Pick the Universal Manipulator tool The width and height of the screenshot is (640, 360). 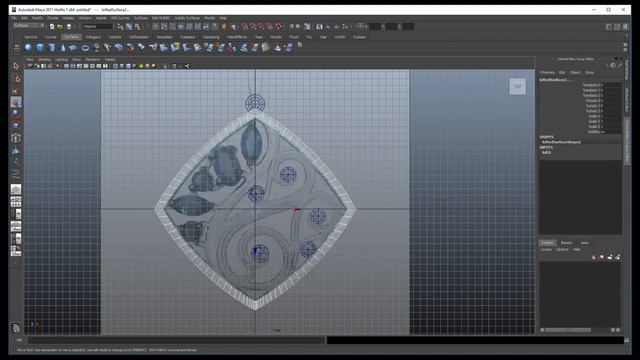[16, 138]
